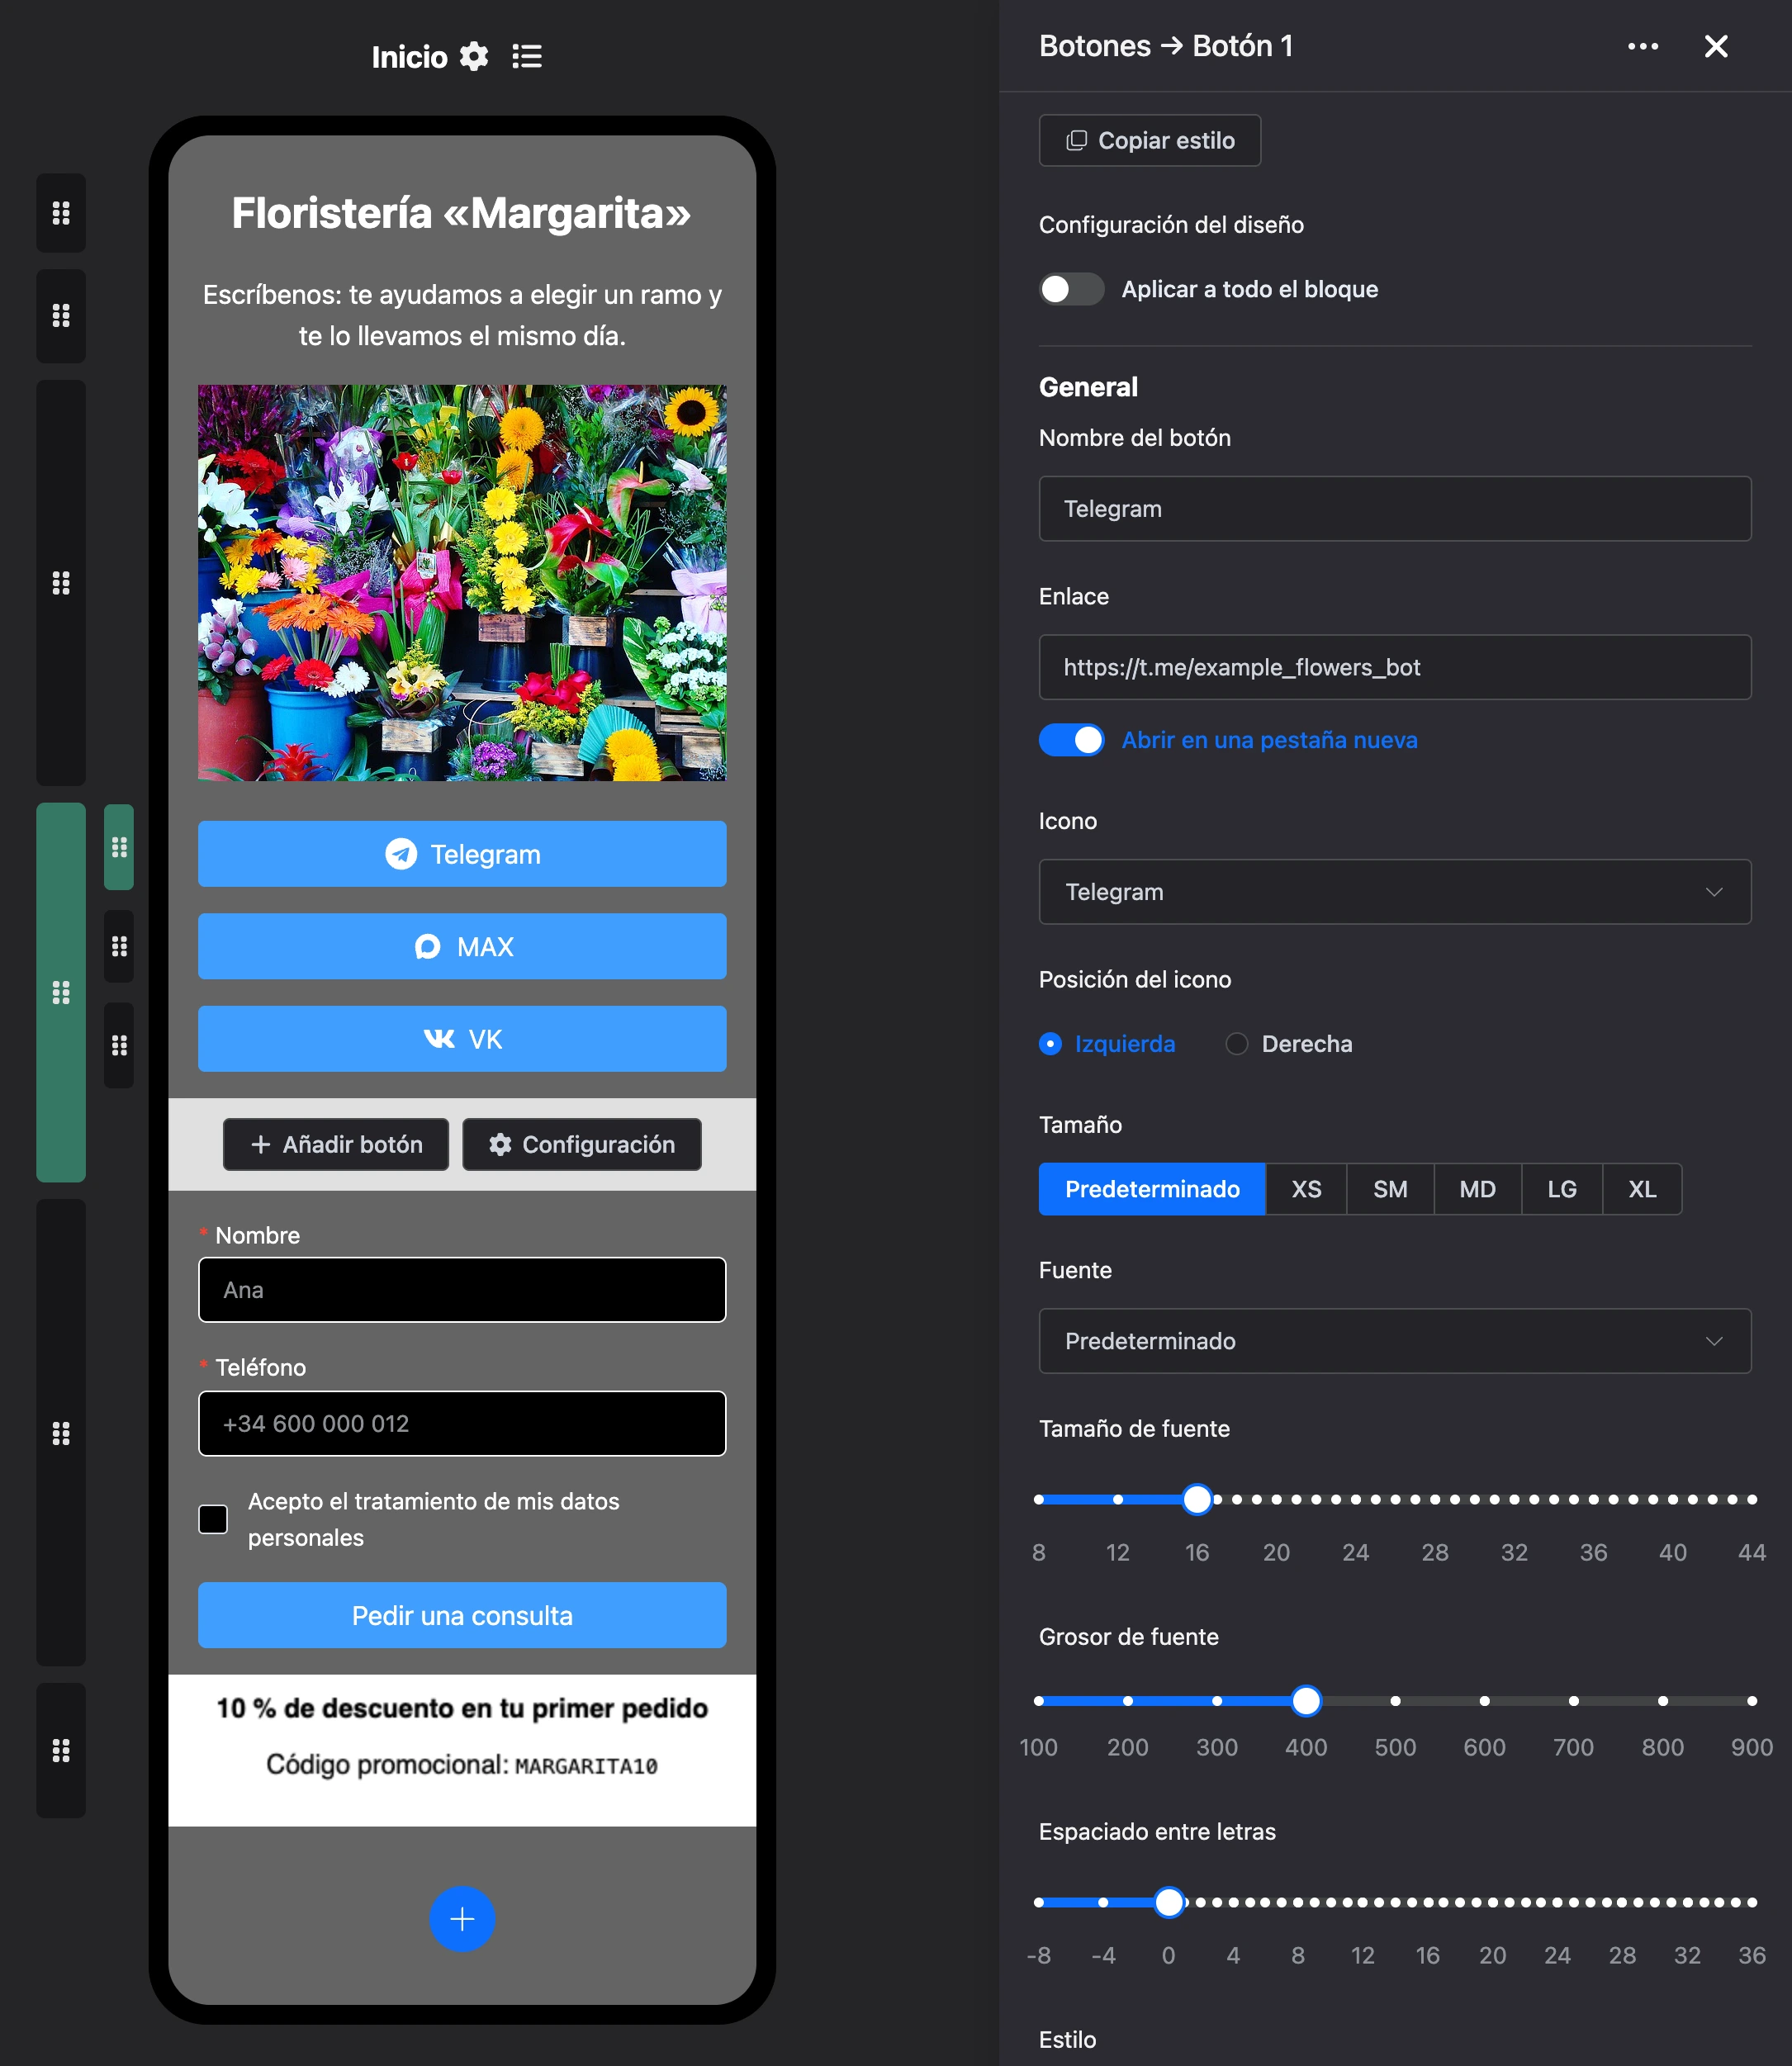Click the Floristería «Margarita» heading
Viewport: 1792px width, 2066px height.
pos(462,213)
